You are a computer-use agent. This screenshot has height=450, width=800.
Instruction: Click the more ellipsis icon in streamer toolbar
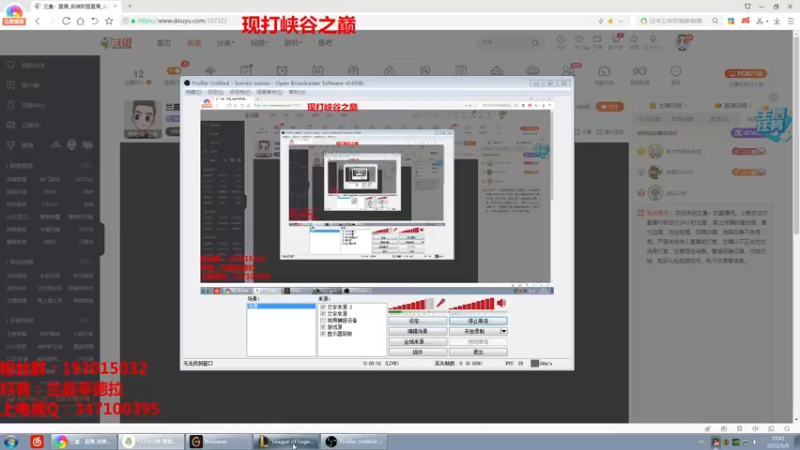pyautogui.click(x=676, y=71)
